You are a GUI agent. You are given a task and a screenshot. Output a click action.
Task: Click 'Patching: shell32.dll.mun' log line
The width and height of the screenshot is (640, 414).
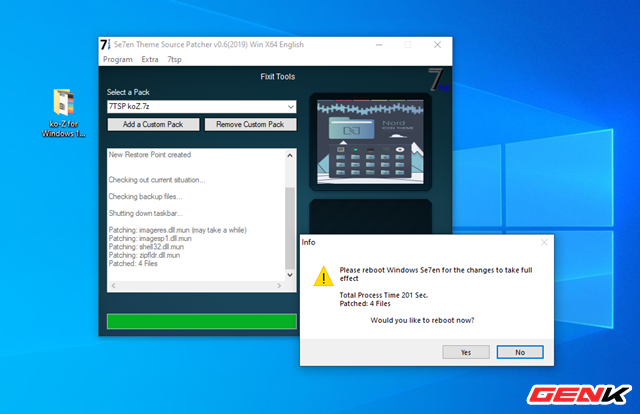(x=146, y=247)
